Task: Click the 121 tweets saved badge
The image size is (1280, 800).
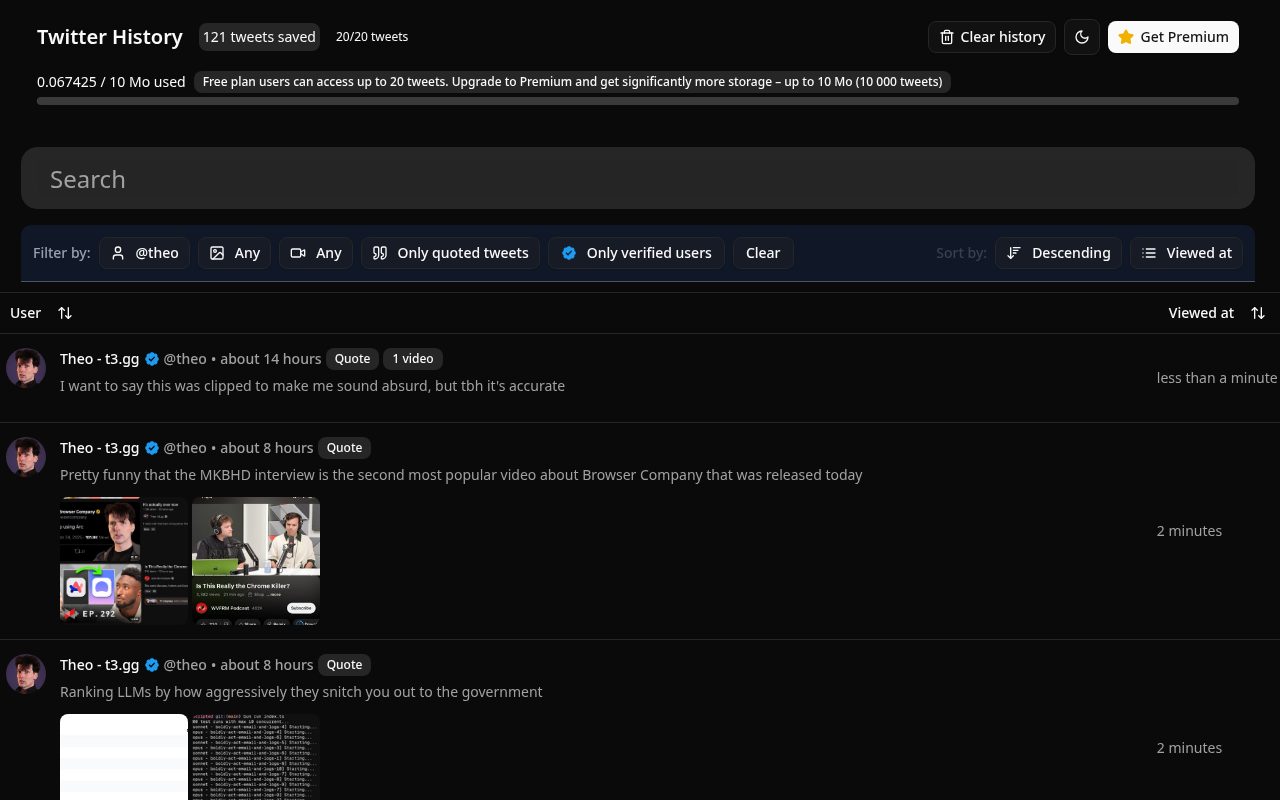Action: click(x=259, y=37)
